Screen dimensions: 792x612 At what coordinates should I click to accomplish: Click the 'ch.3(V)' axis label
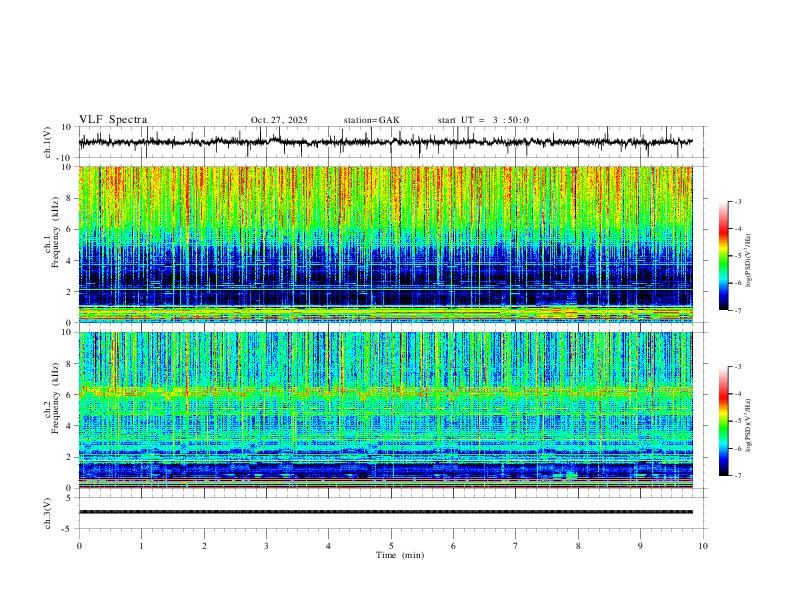tap(47, 513)
